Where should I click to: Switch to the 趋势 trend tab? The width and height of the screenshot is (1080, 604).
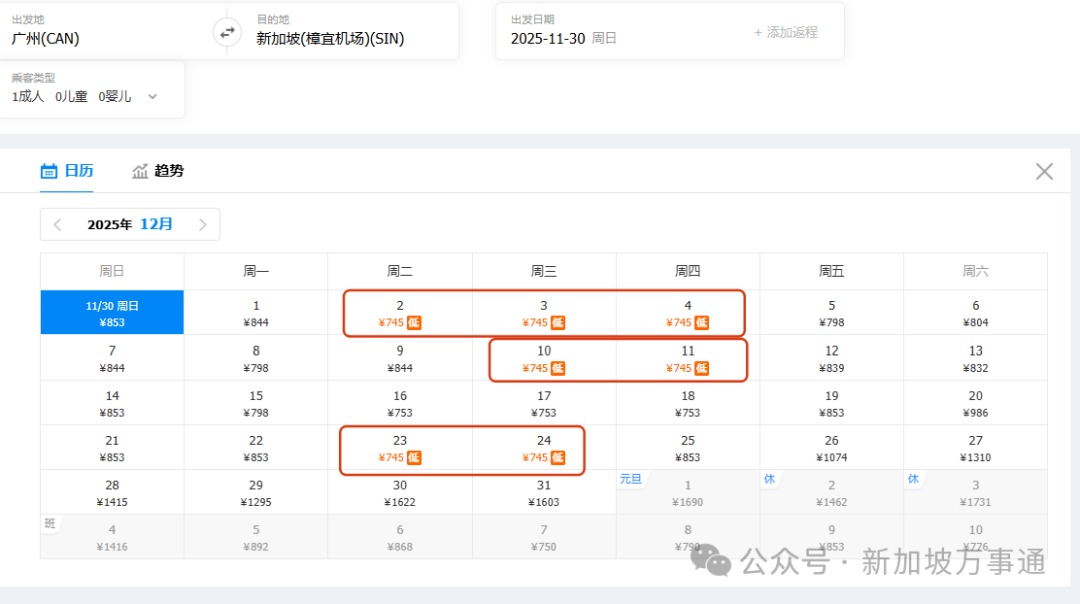point(158,171)
